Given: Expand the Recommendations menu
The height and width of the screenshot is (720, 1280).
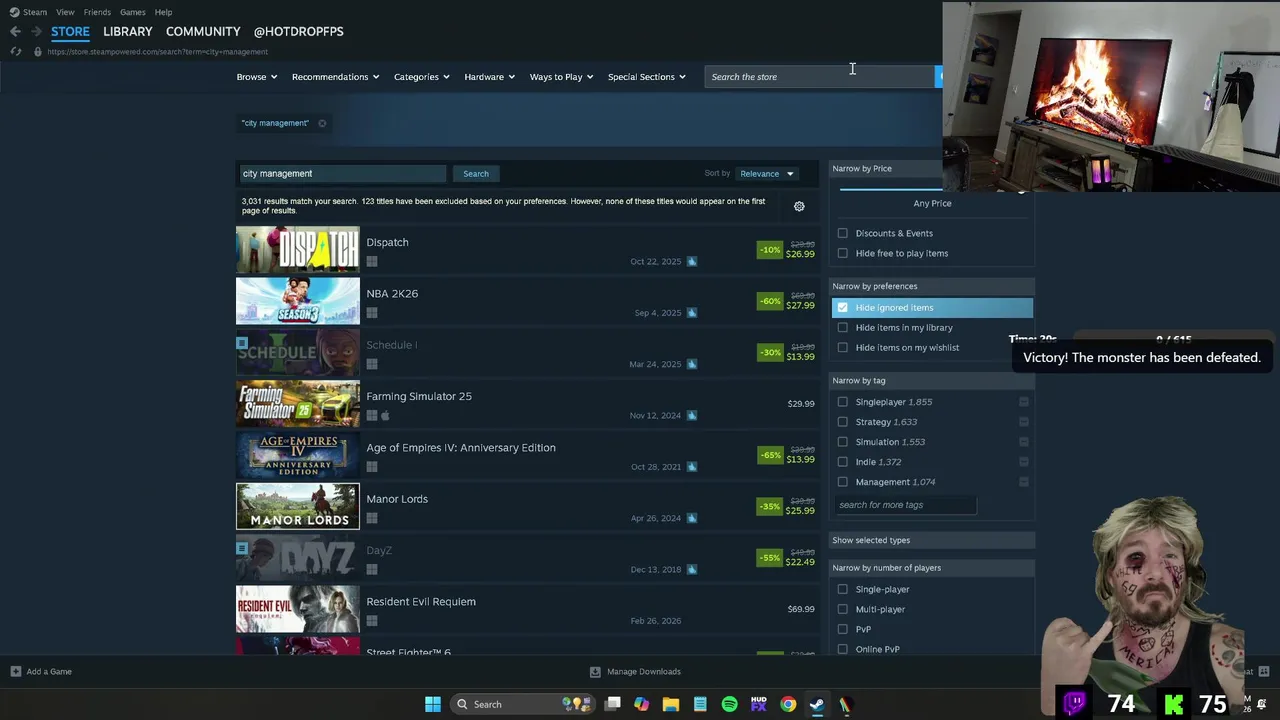Looking at the screenshot, I should pyautogui.click(x=335, y=77).
